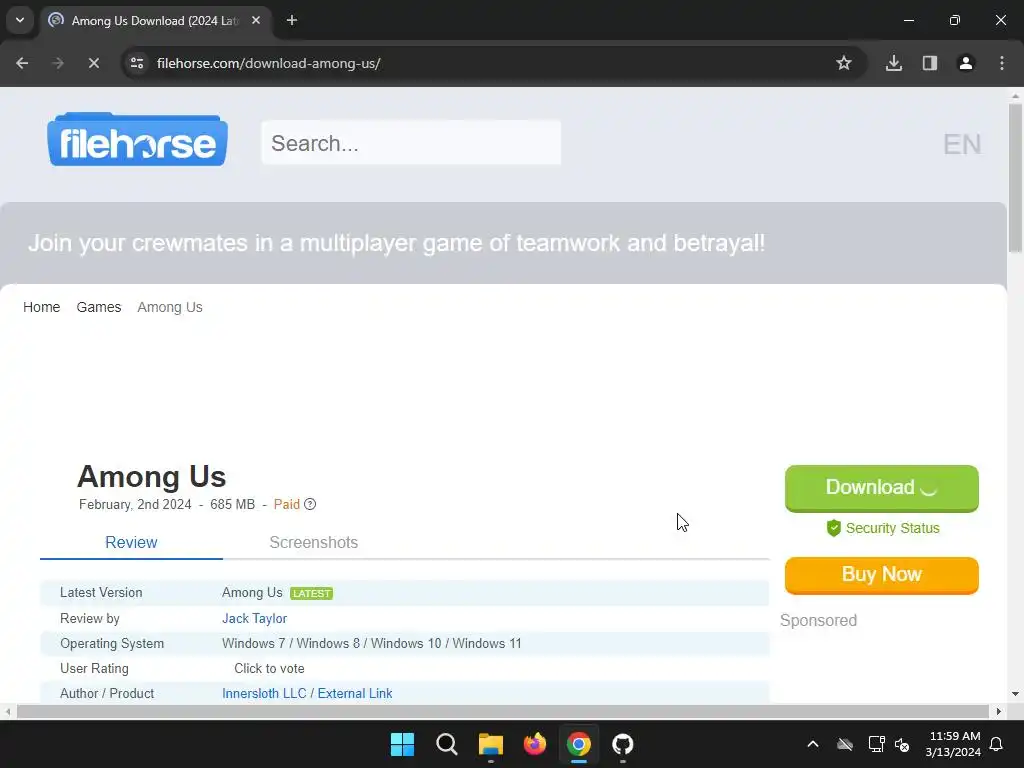
Task: Toggle the Chrome side panel
Action: [x=930, y=63]
